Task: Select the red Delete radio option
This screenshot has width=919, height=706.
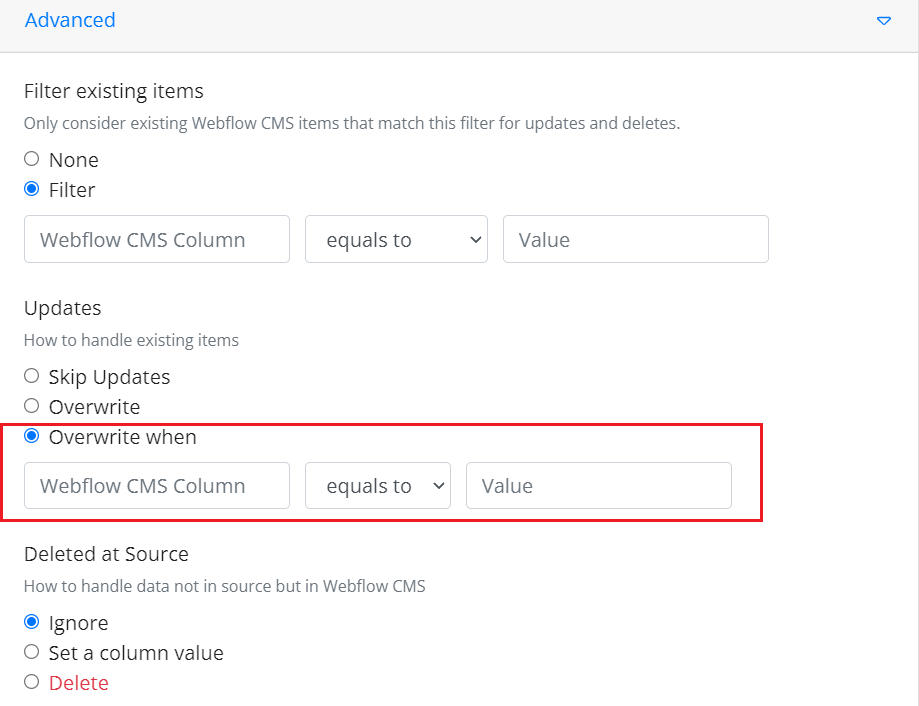Action: tap(32, 681)
